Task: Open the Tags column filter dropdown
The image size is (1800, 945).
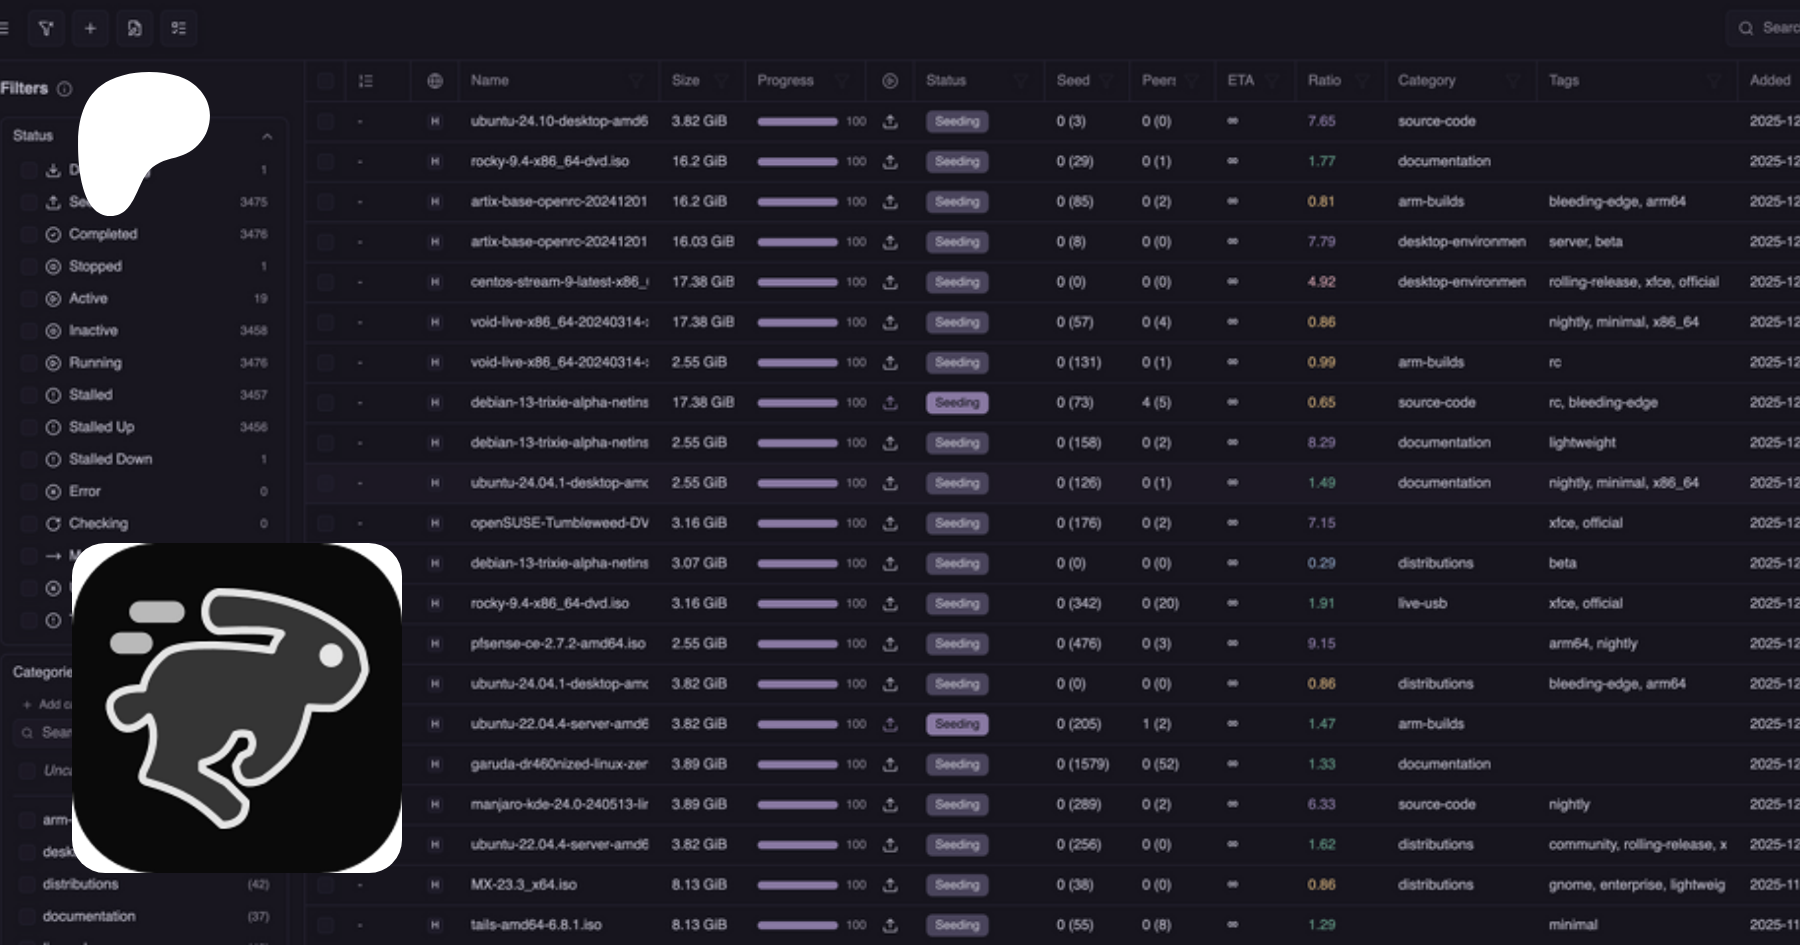Action: tap(1714, 81)
